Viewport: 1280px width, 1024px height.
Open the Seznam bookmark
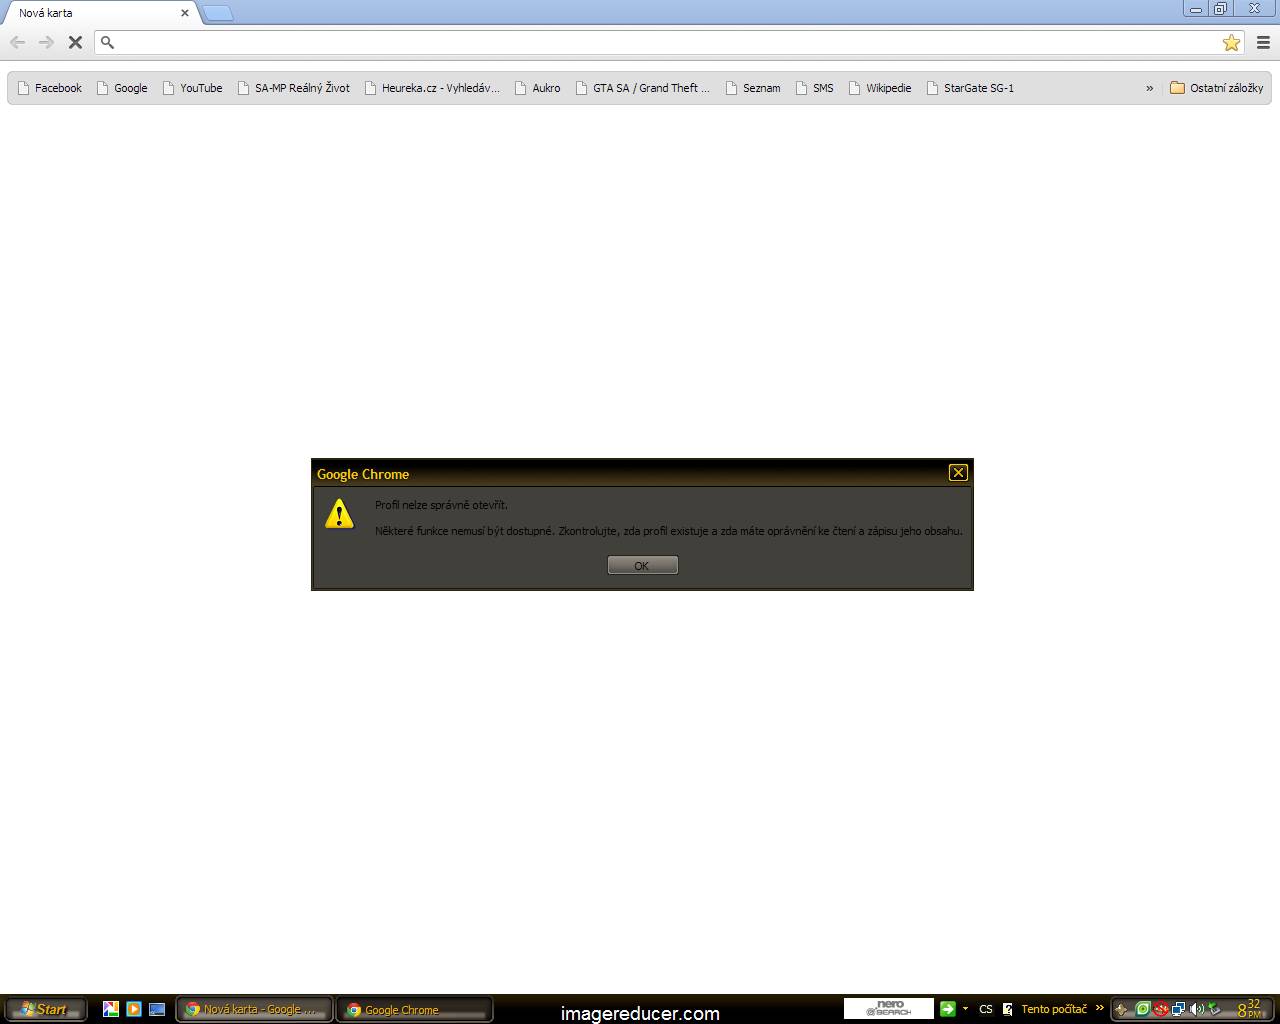[x=753, y=88]
